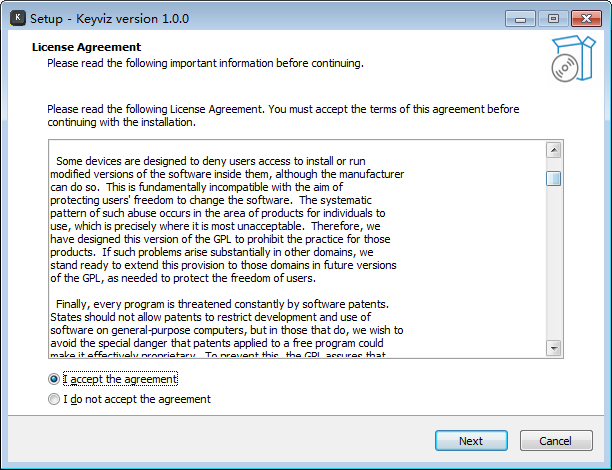Click the Keyviz app icon in title bar
The width and height of the screenshot is (612, 470).
18,18
